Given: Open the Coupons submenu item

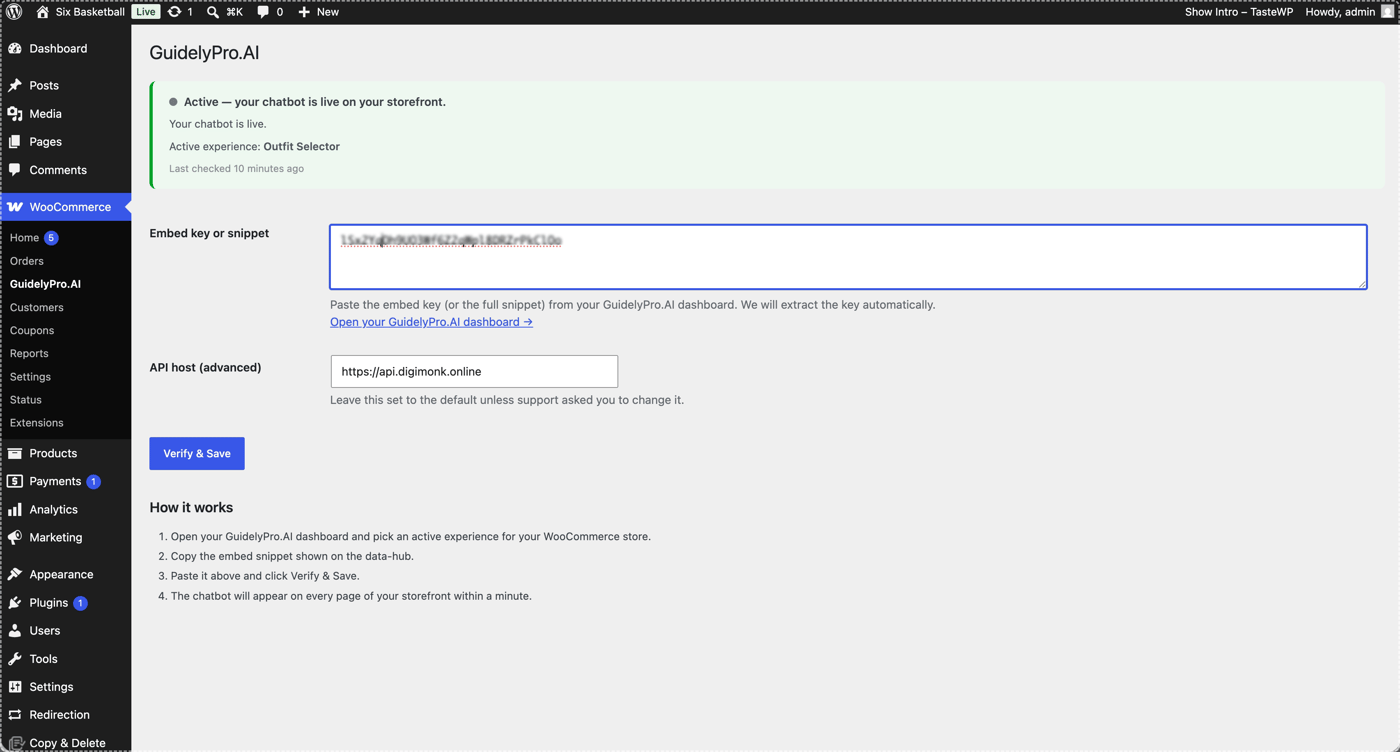Looking at the screenshot, I should pyautogui.click(x=32, y=330).
